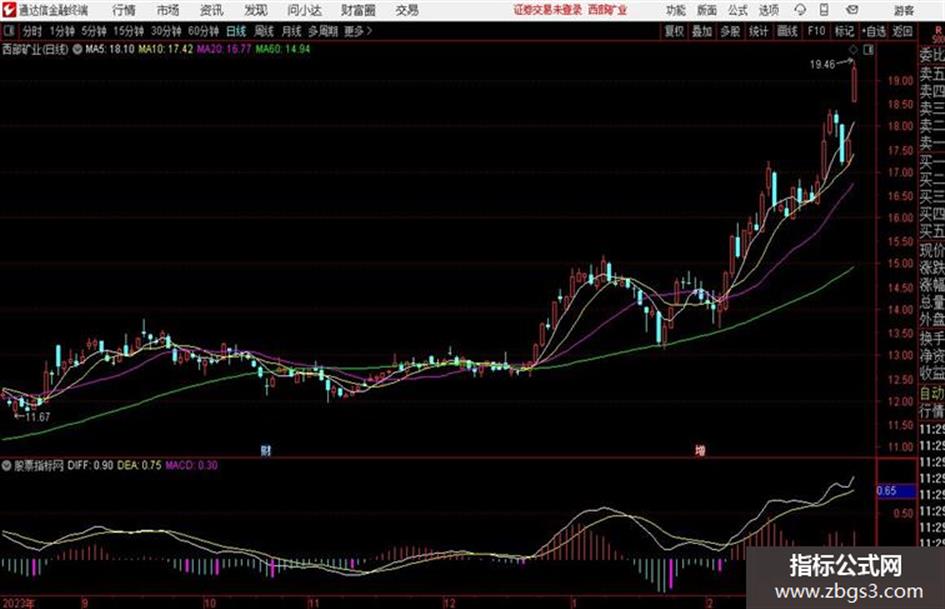Open the 资讯 menu
The height and width of the screenshot is (609, 945).
[x=212, y=10]
